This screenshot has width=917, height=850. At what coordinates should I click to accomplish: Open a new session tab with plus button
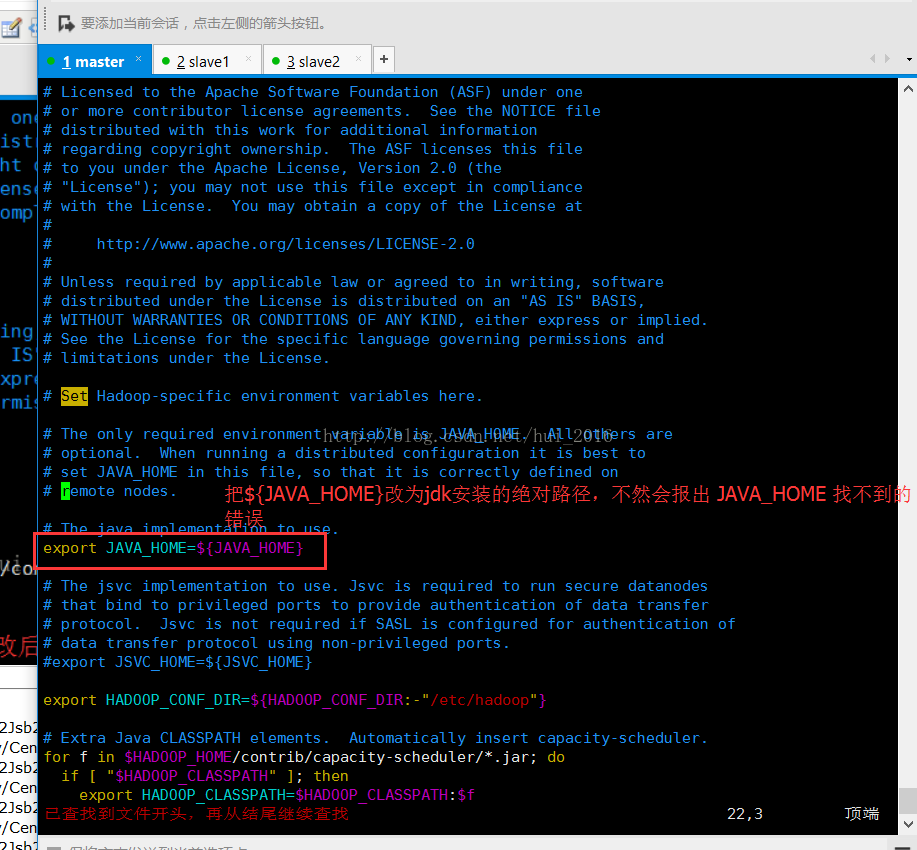pos(383,60)
